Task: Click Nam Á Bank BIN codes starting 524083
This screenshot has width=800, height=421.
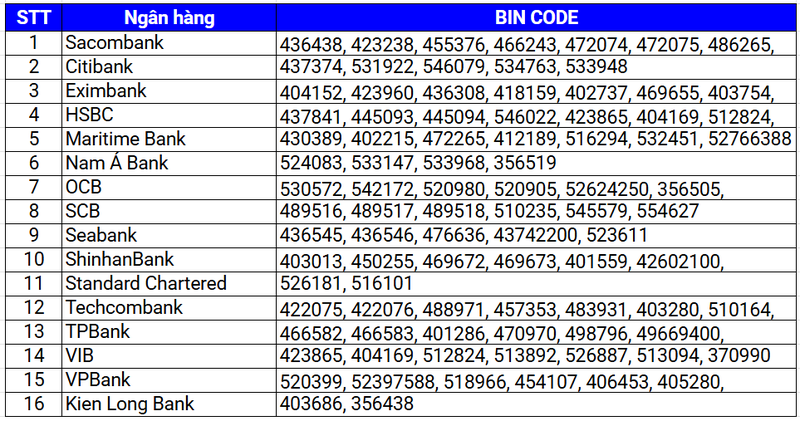Action: 537,163
